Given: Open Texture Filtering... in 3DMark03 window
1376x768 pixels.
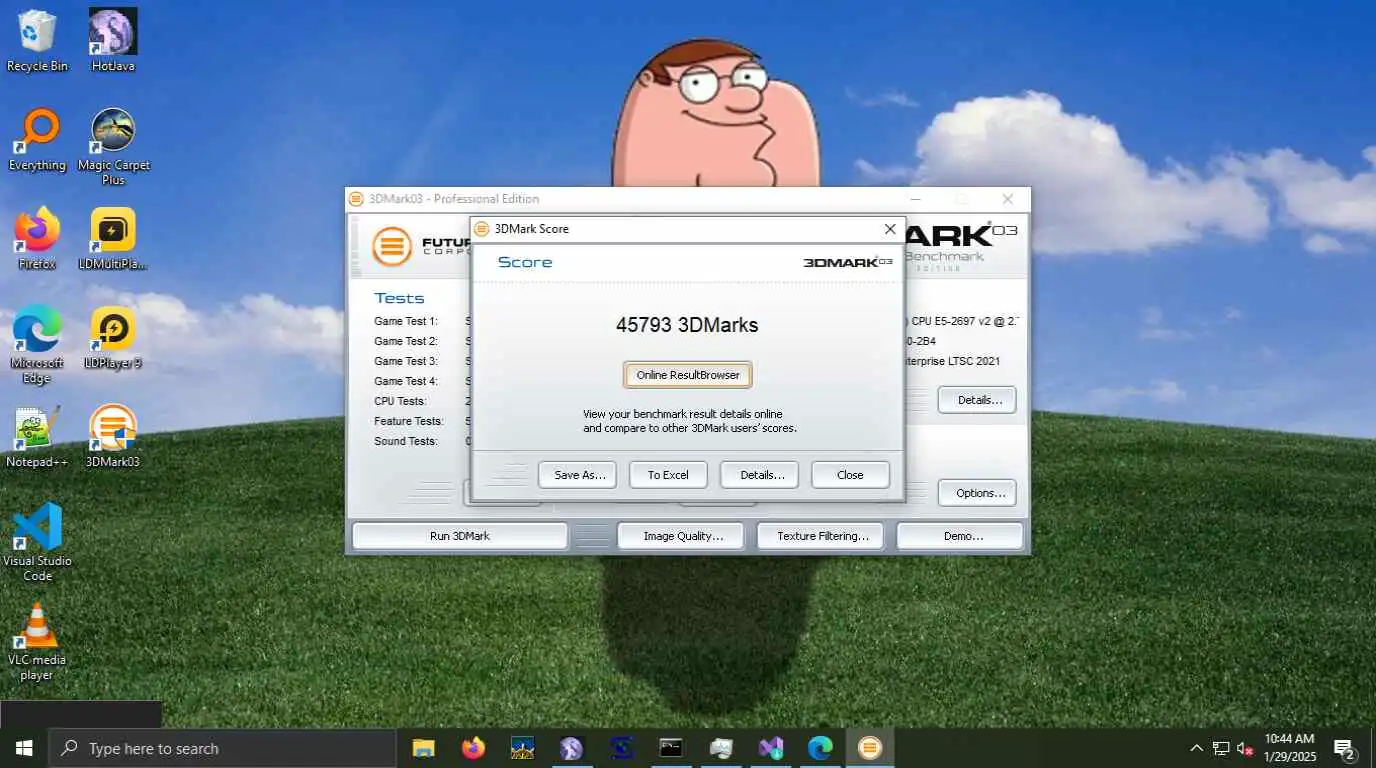Looking at the screenshot, I should point(820,536).
